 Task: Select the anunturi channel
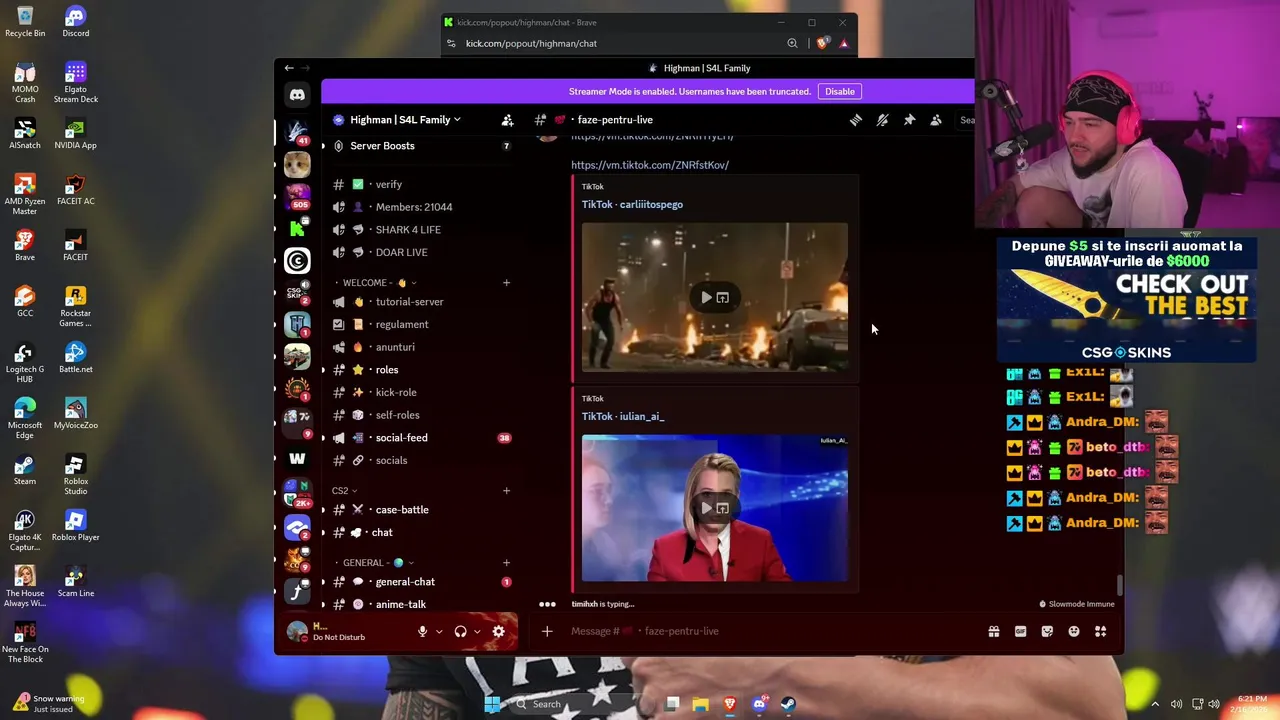pos(422,347)
